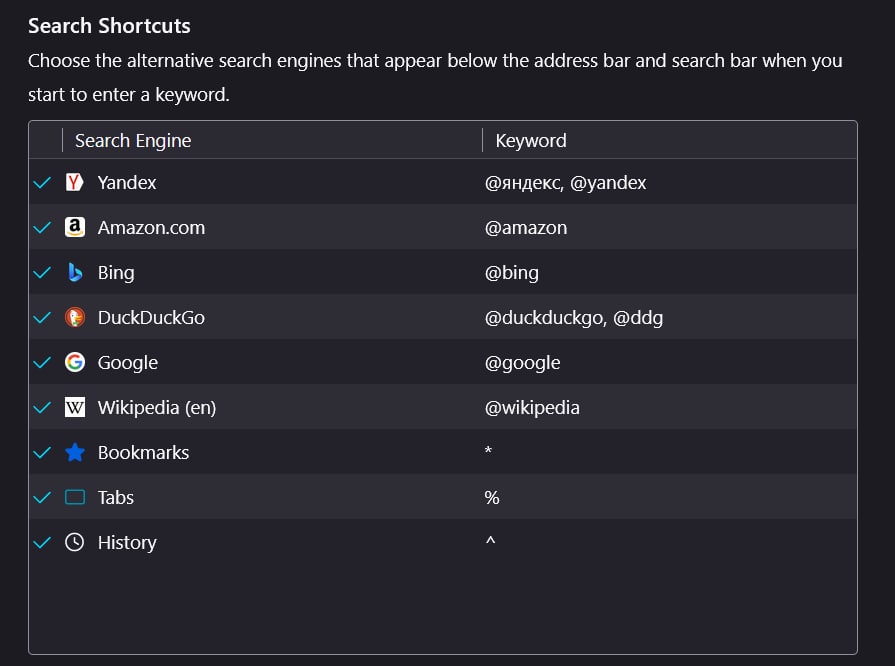Screen dimensions: 895x666
Task: Click the @wikipedia keyword cell
Action: pyautogui.click(x=532, y=408)
